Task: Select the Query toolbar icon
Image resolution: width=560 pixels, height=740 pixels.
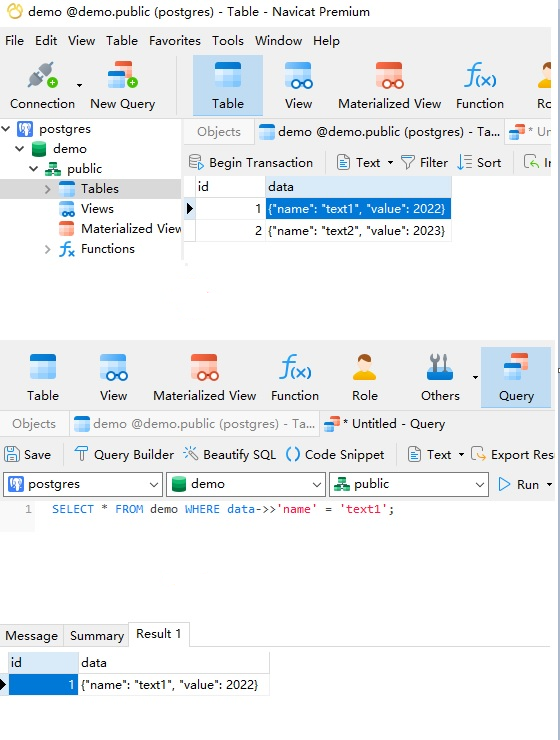Action: click(516, 378)
